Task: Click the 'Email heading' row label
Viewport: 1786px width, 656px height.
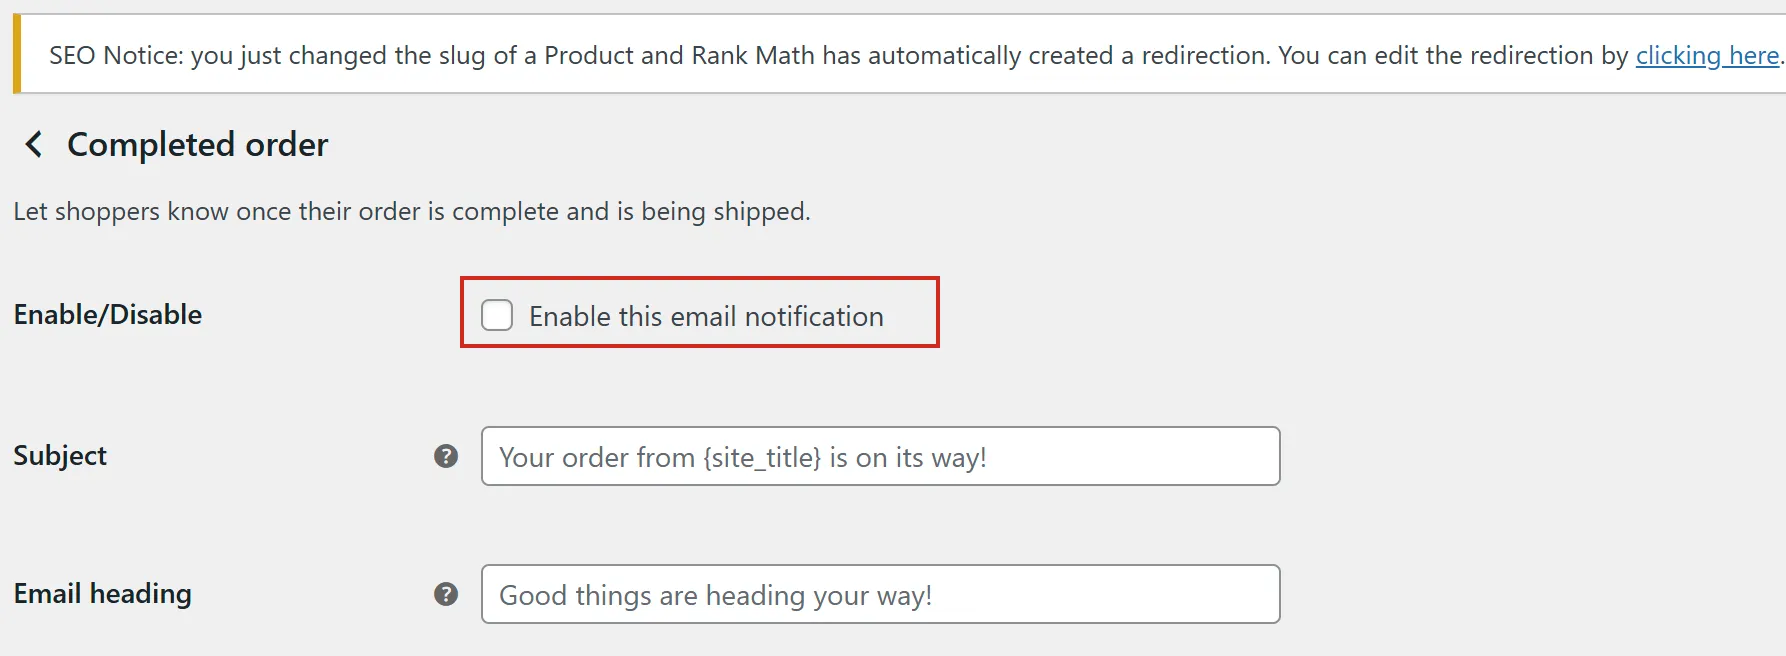Action: [x=102, y=594]
